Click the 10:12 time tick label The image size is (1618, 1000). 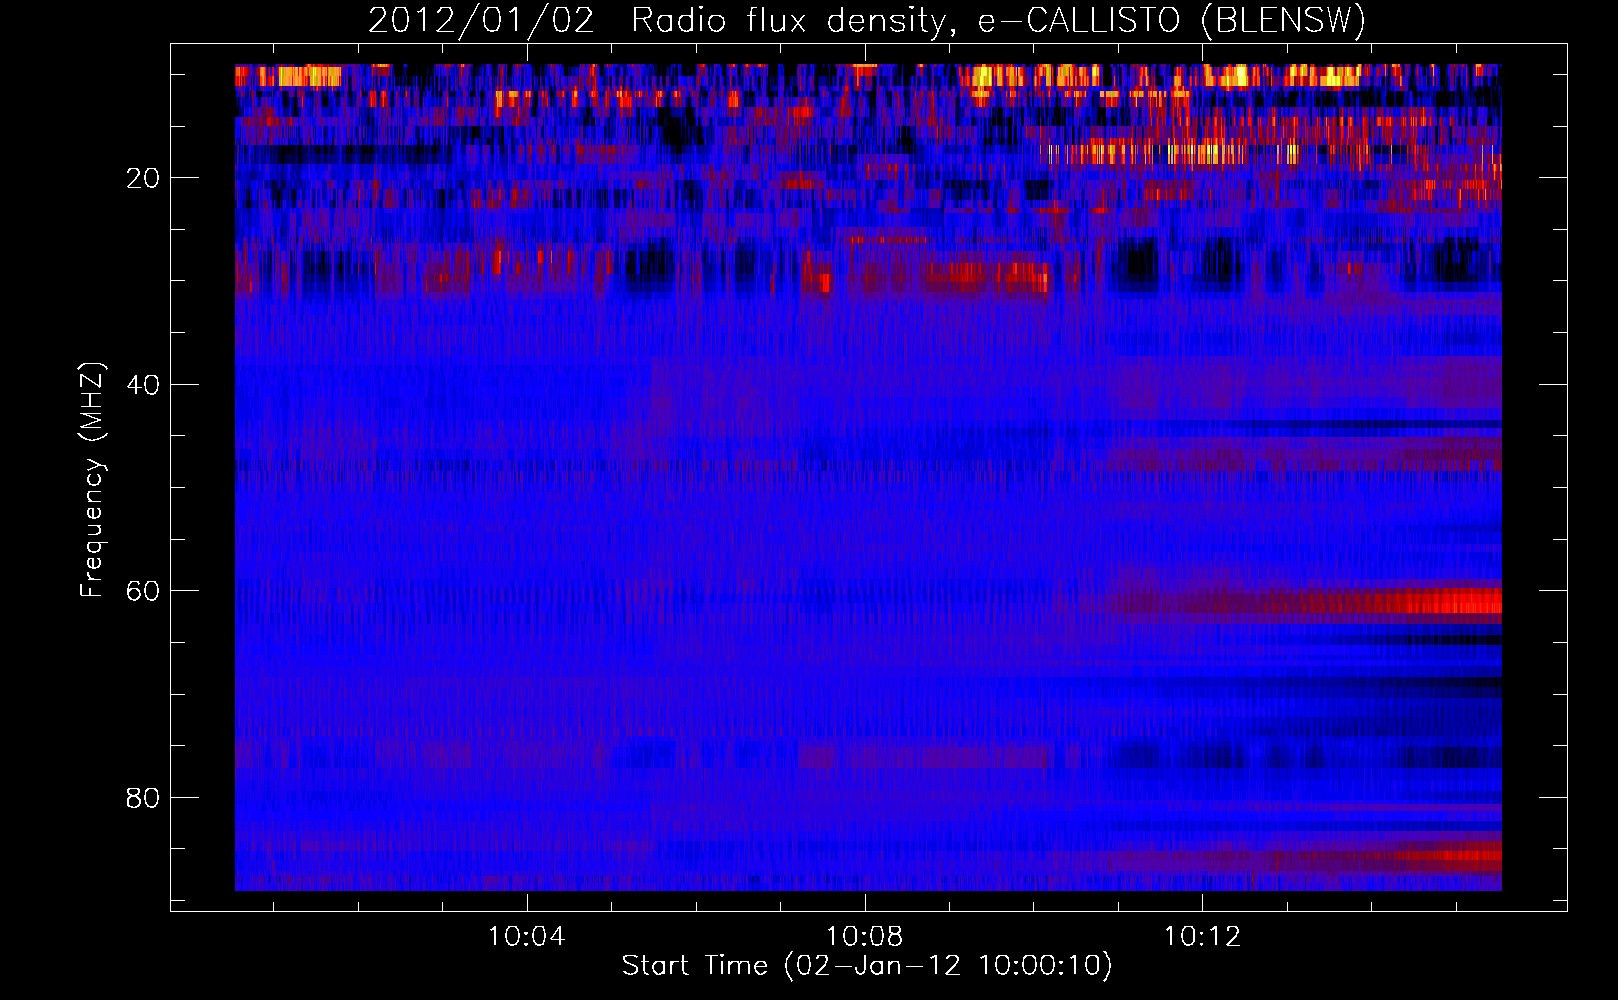[1202, 937]
